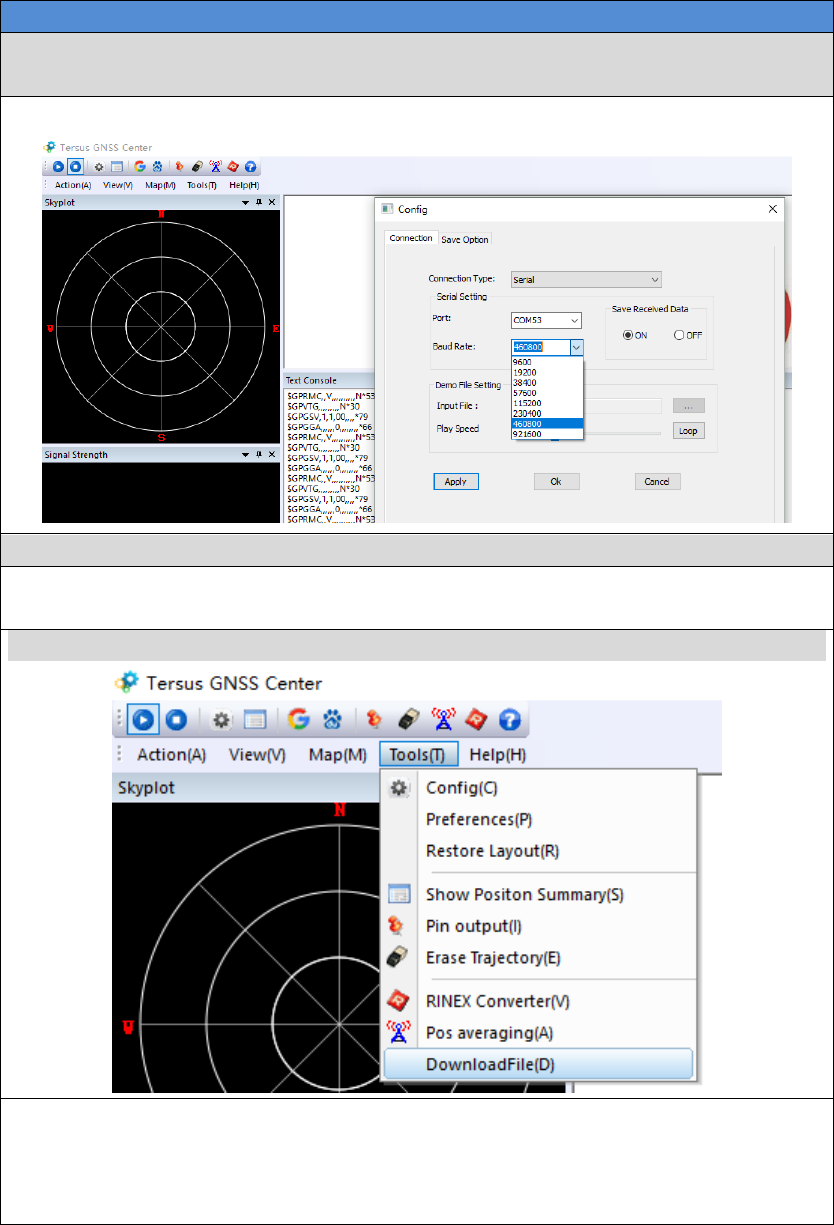Screen dimensions: 834x1225
Task: Click the gear Config icon in the upper screenshot toolbar
Action: (99, 167)
